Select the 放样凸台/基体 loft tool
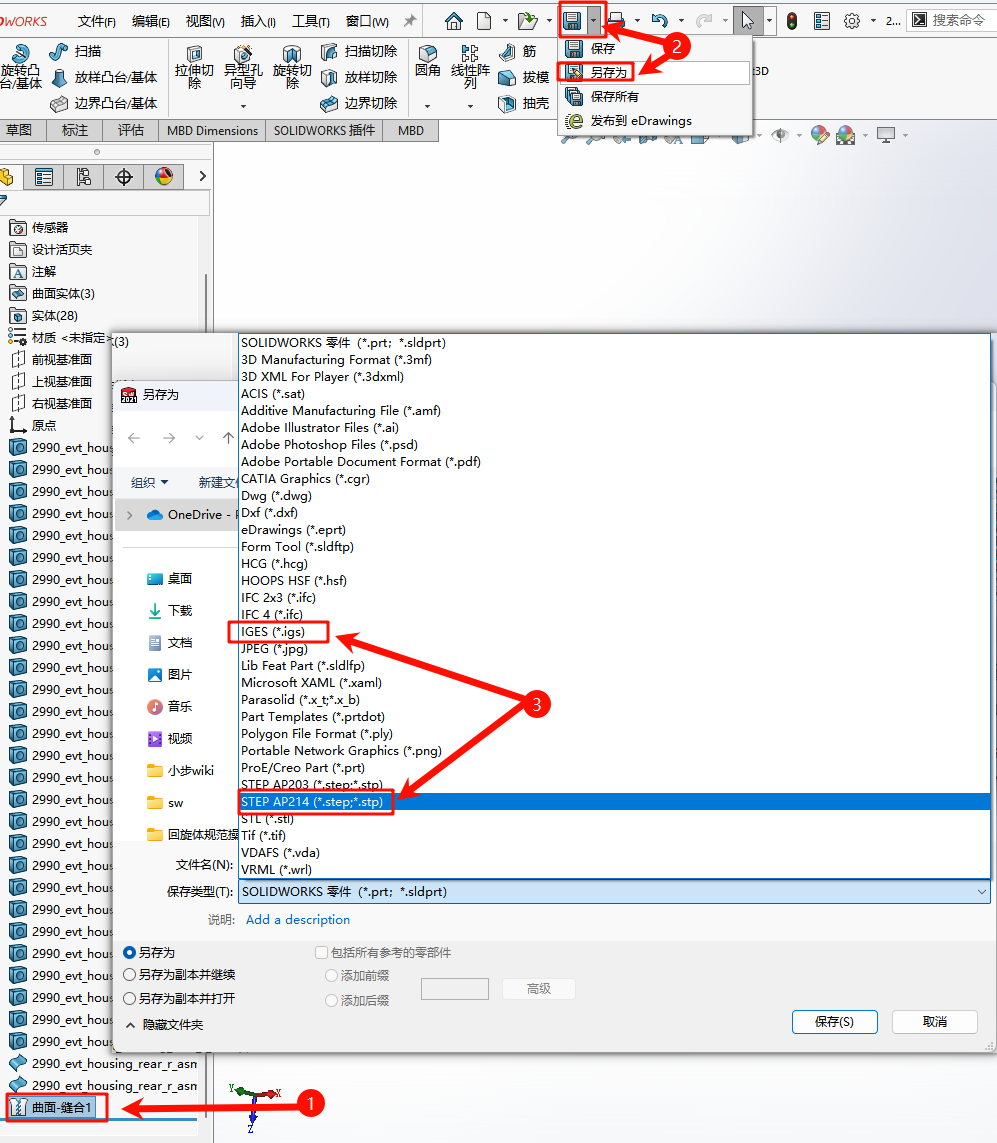Screen dimensions: 997x1143 point(104,77)
